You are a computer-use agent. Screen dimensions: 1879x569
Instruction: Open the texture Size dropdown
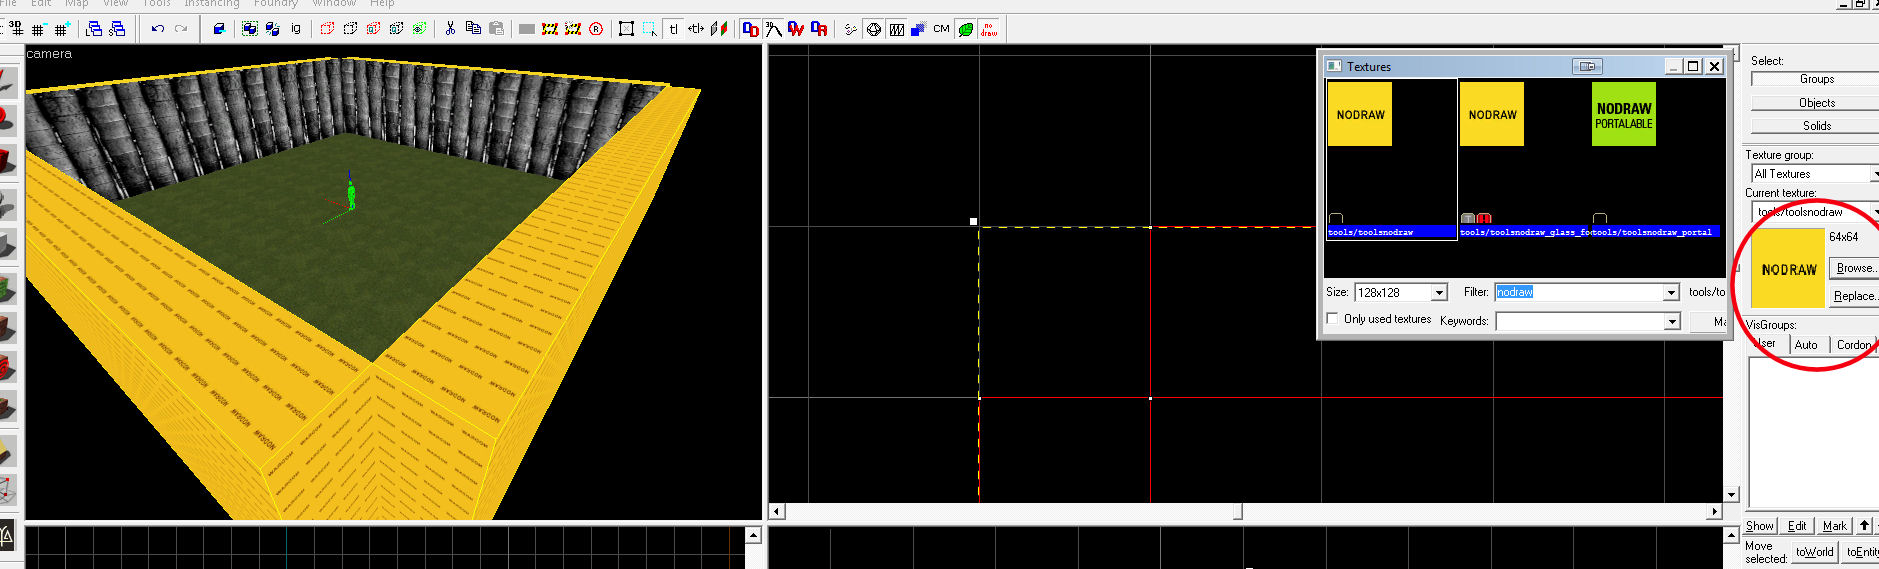tap(1439, 293)
